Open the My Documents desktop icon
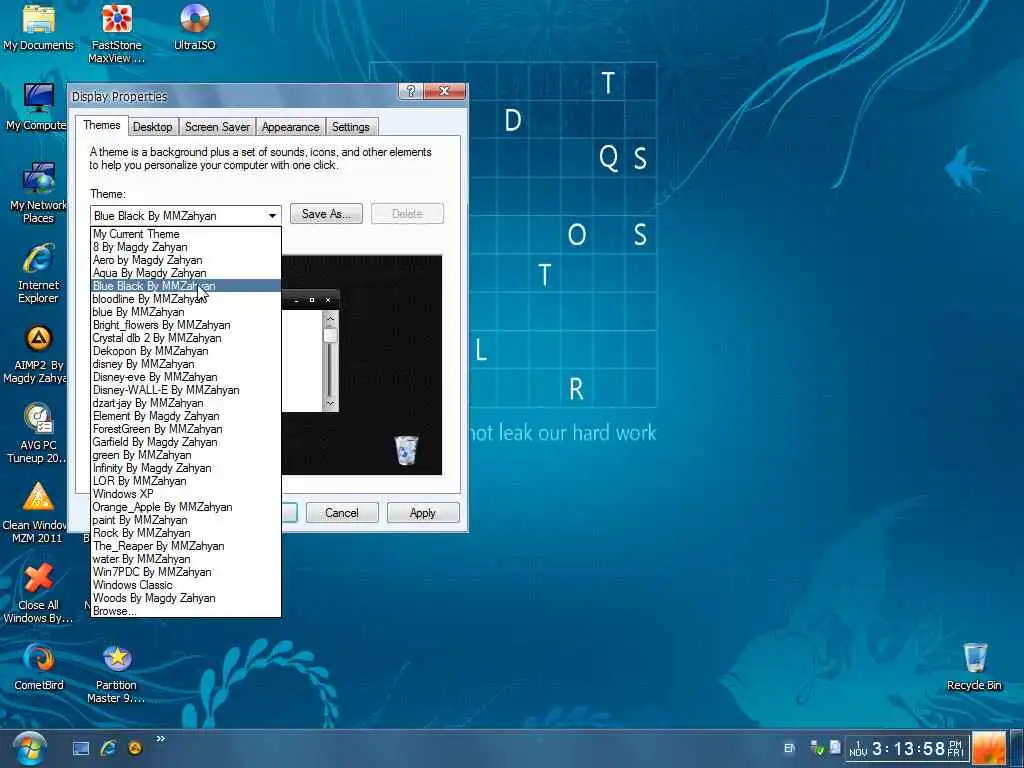Image resolution: width=1024 pixels, height=768 pixels. pyautogui.click(x=39, y=27)
